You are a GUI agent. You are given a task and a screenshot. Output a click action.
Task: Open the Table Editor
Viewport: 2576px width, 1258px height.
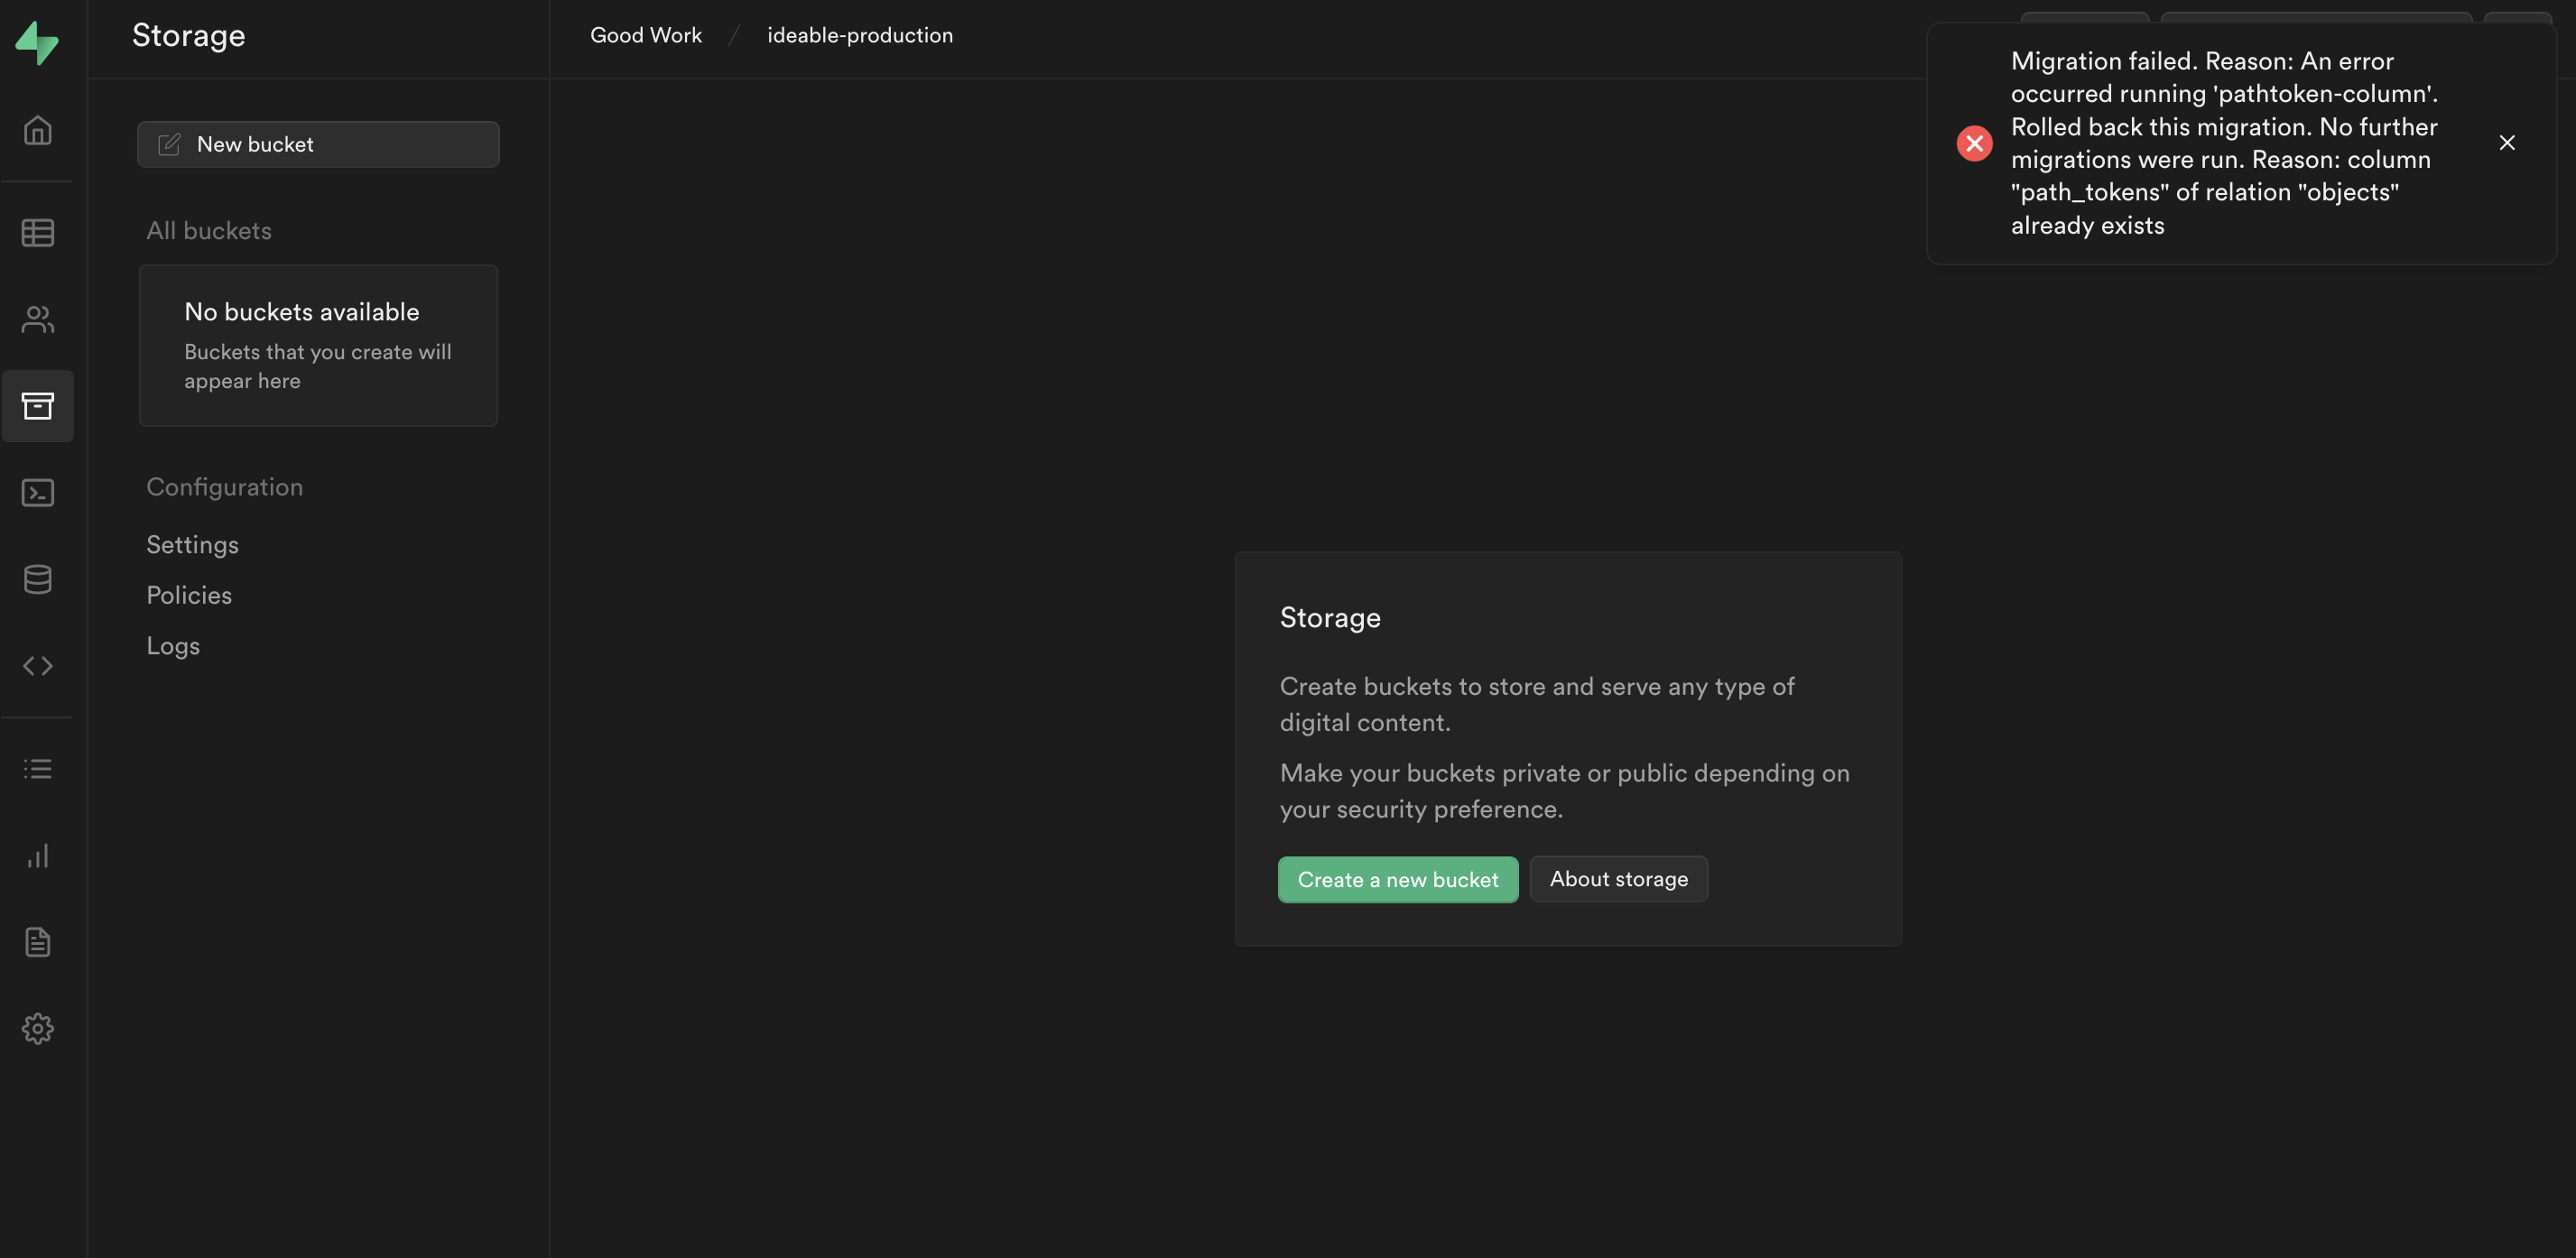37,232
